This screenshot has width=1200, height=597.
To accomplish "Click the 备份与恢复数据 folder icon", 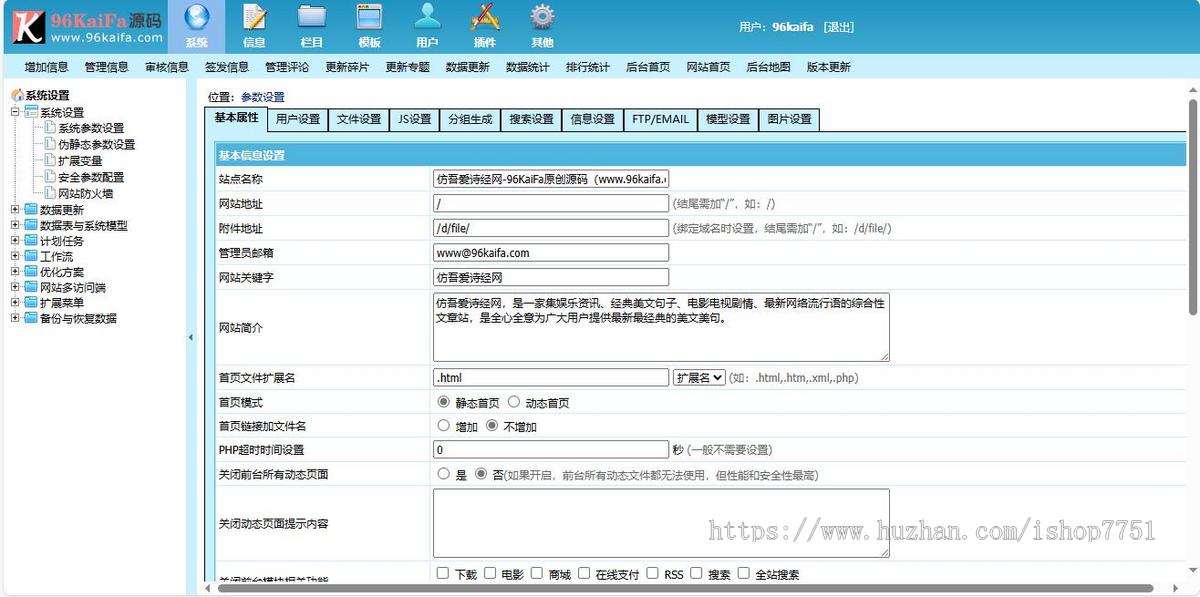I will (x=31, y=319).
